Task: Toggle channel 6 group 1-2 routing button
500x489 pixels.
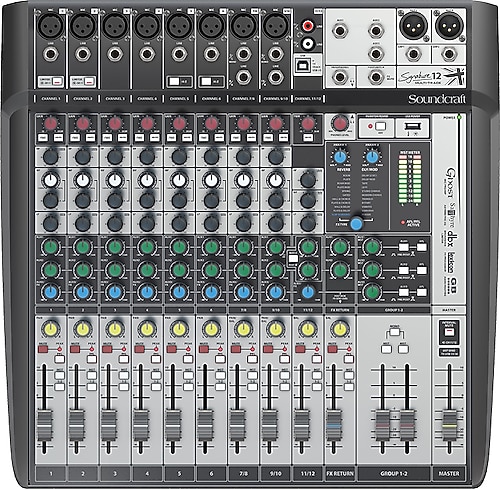Action: [x=220, y=387]
